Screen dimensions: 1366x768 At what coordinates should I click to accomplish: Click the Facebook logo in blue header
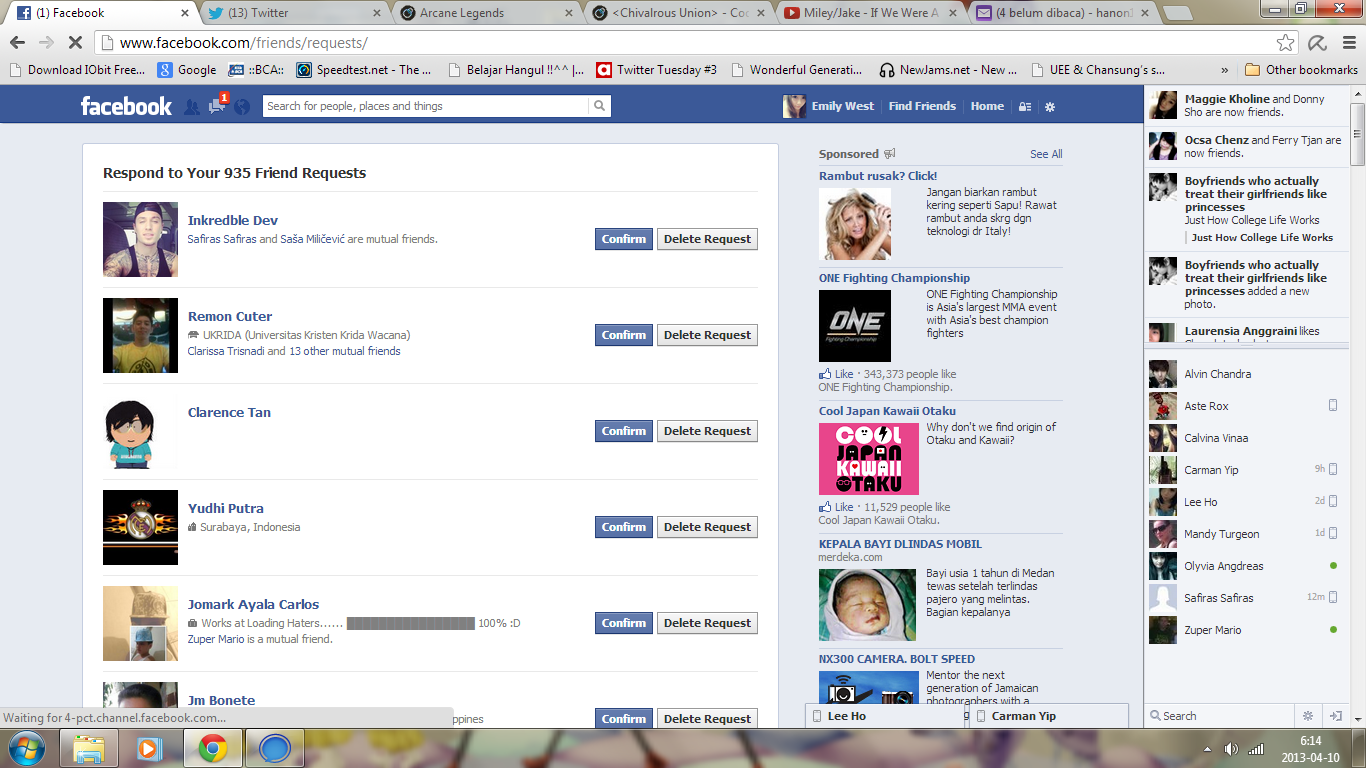126,106
